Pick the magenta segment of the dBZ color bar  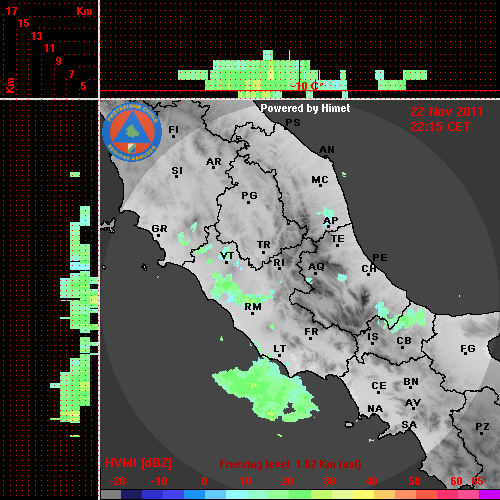click(x=489, y=494)
